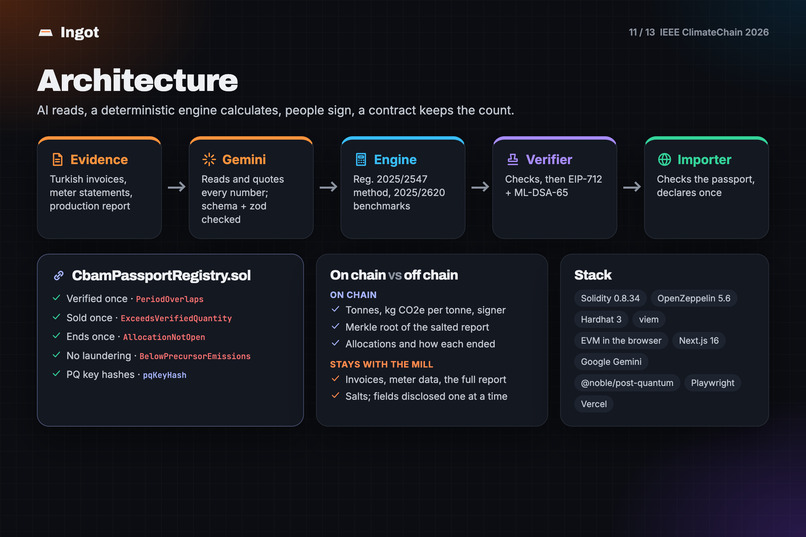Viewport: 806px width, 537px height.
Task: Click the Engine calculator icon
Action: [x=361, y=159]
